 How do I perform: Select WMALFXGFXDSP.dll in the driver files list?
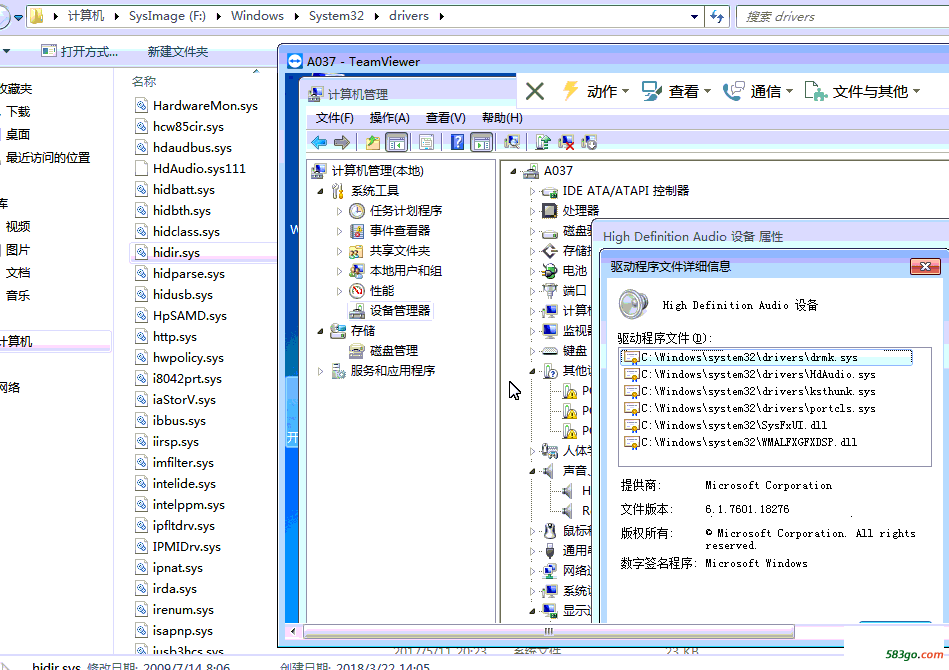[x=741, y=442]
